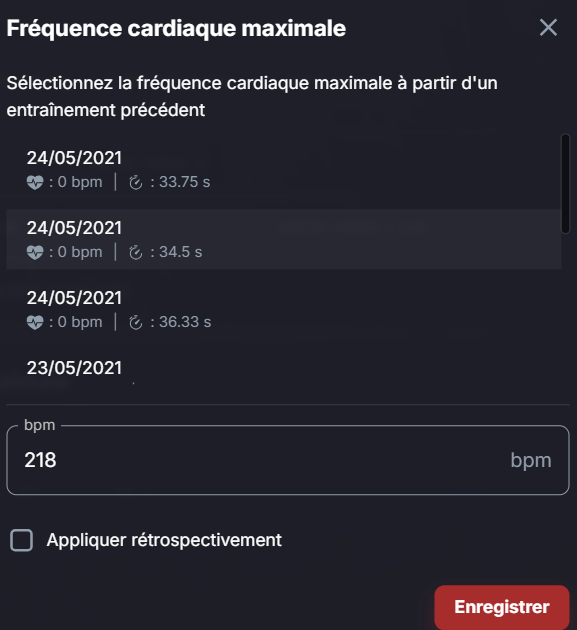This screenshot has height=630, width=577.
Task: Click the 36.33 s duration text
Action: point(185,322)
